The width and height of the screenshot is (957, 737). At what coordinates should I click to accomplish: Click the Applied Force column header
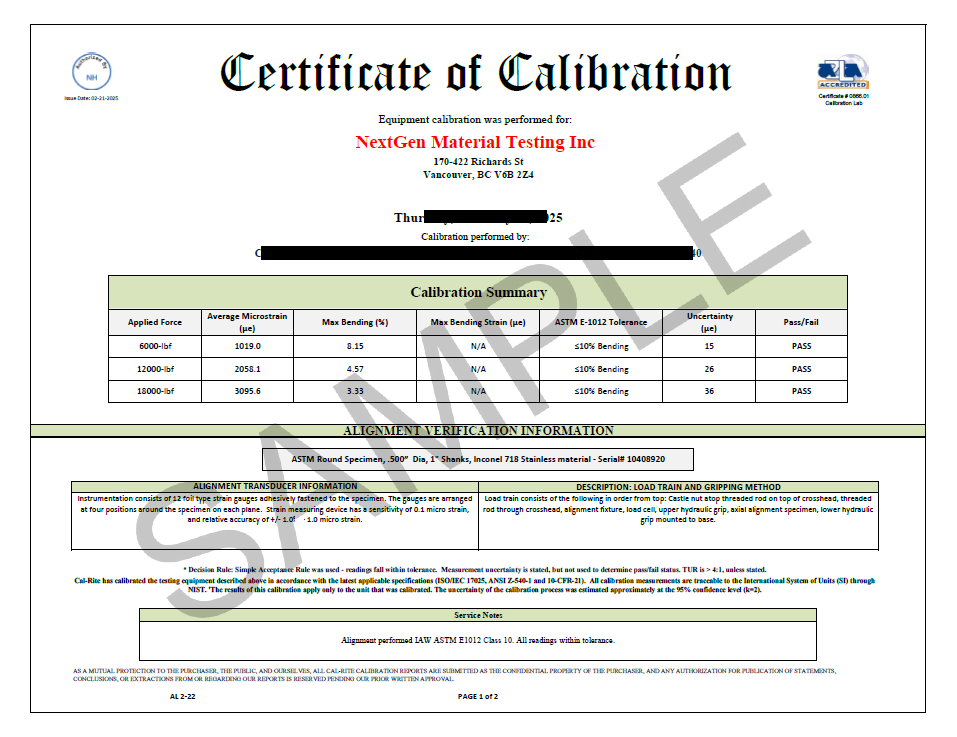click(x=154, y=322)
